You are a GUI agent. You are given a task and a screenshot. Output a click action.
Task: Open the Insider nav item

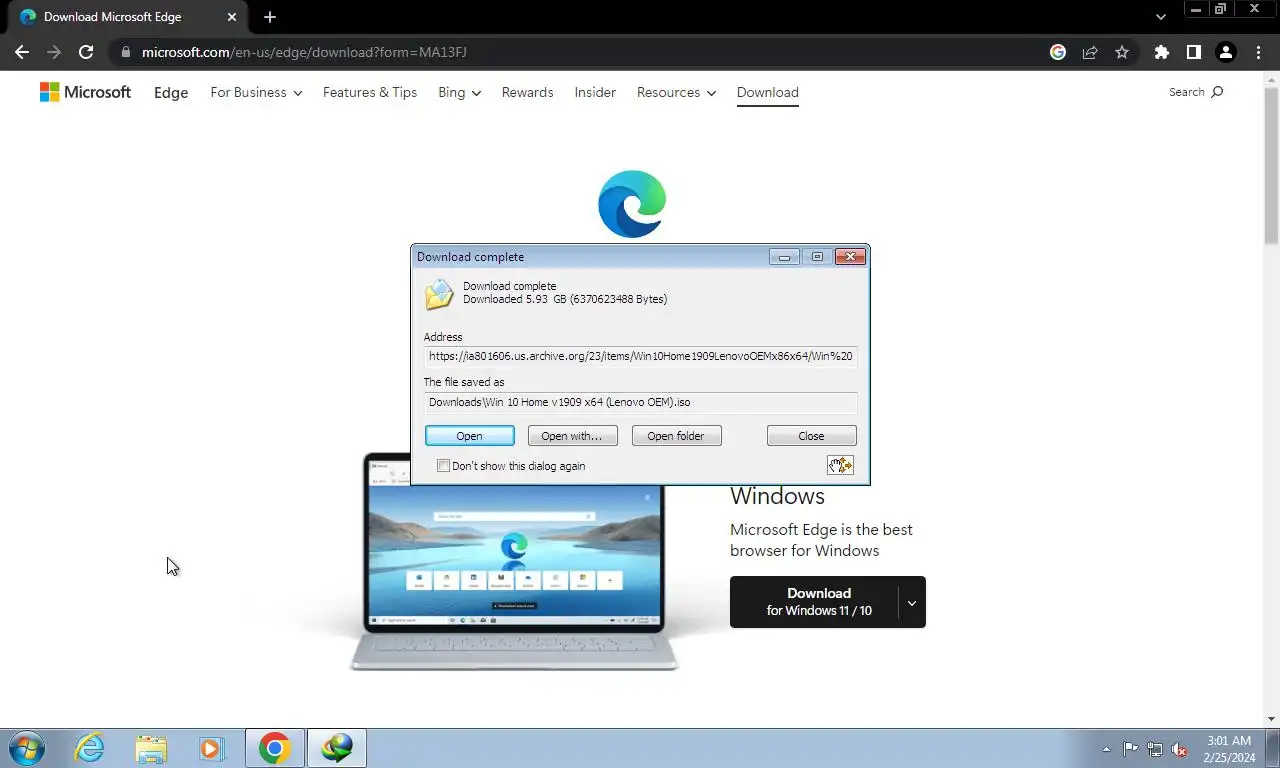595,92
